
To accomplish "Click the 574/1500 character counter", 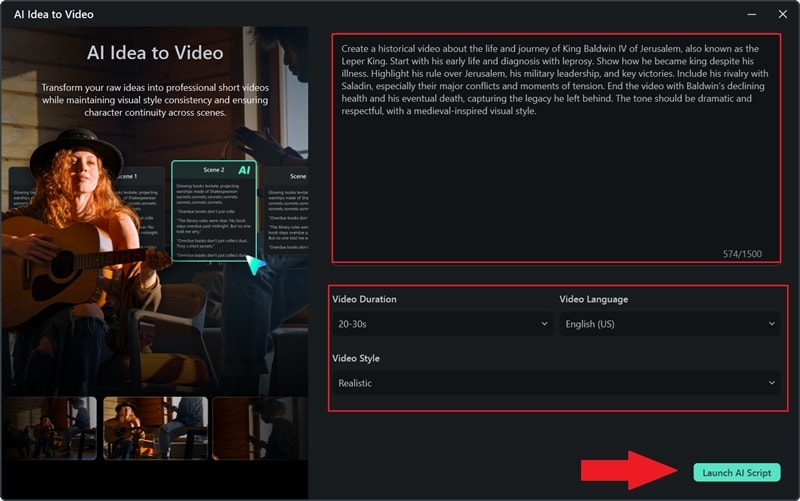I will click(x=742, y=254).
